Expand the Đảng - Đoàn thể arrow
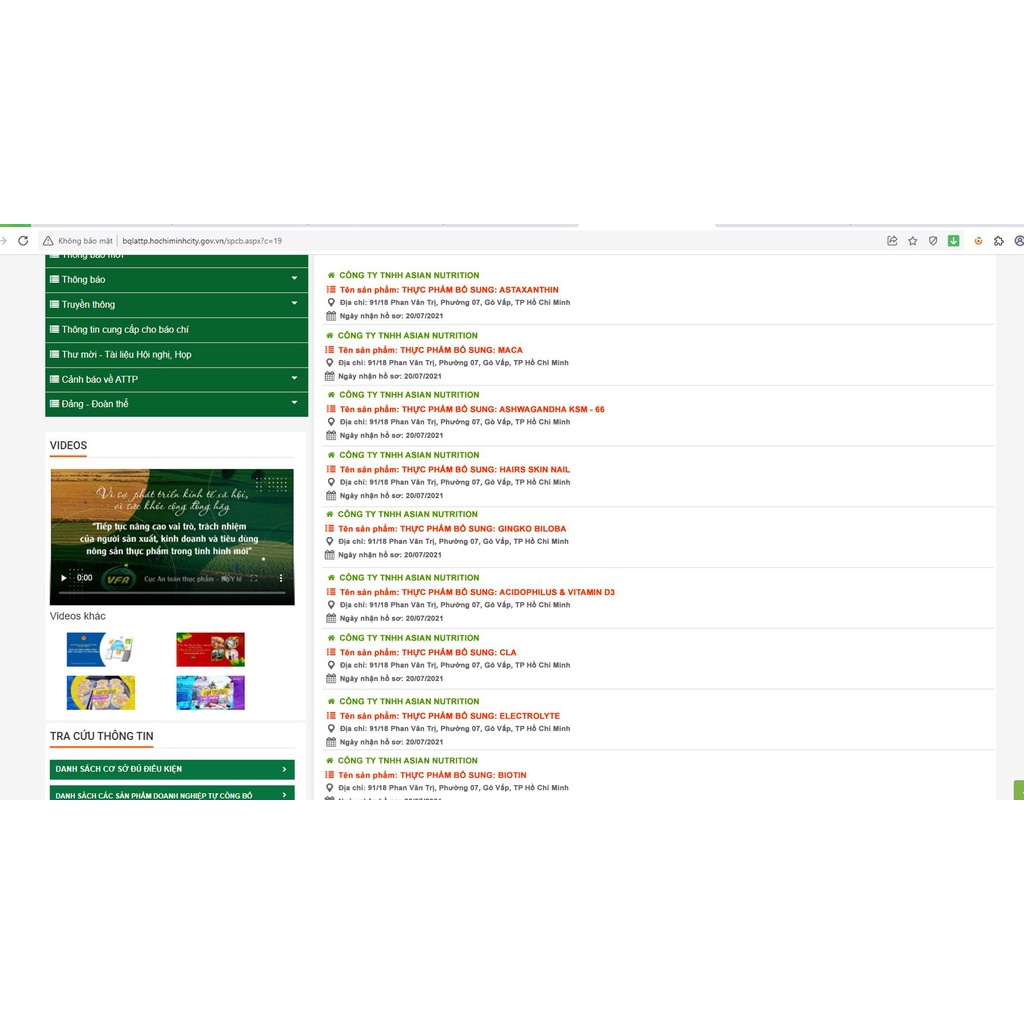The image size is (1024, 1024). (x=295, y=403)
